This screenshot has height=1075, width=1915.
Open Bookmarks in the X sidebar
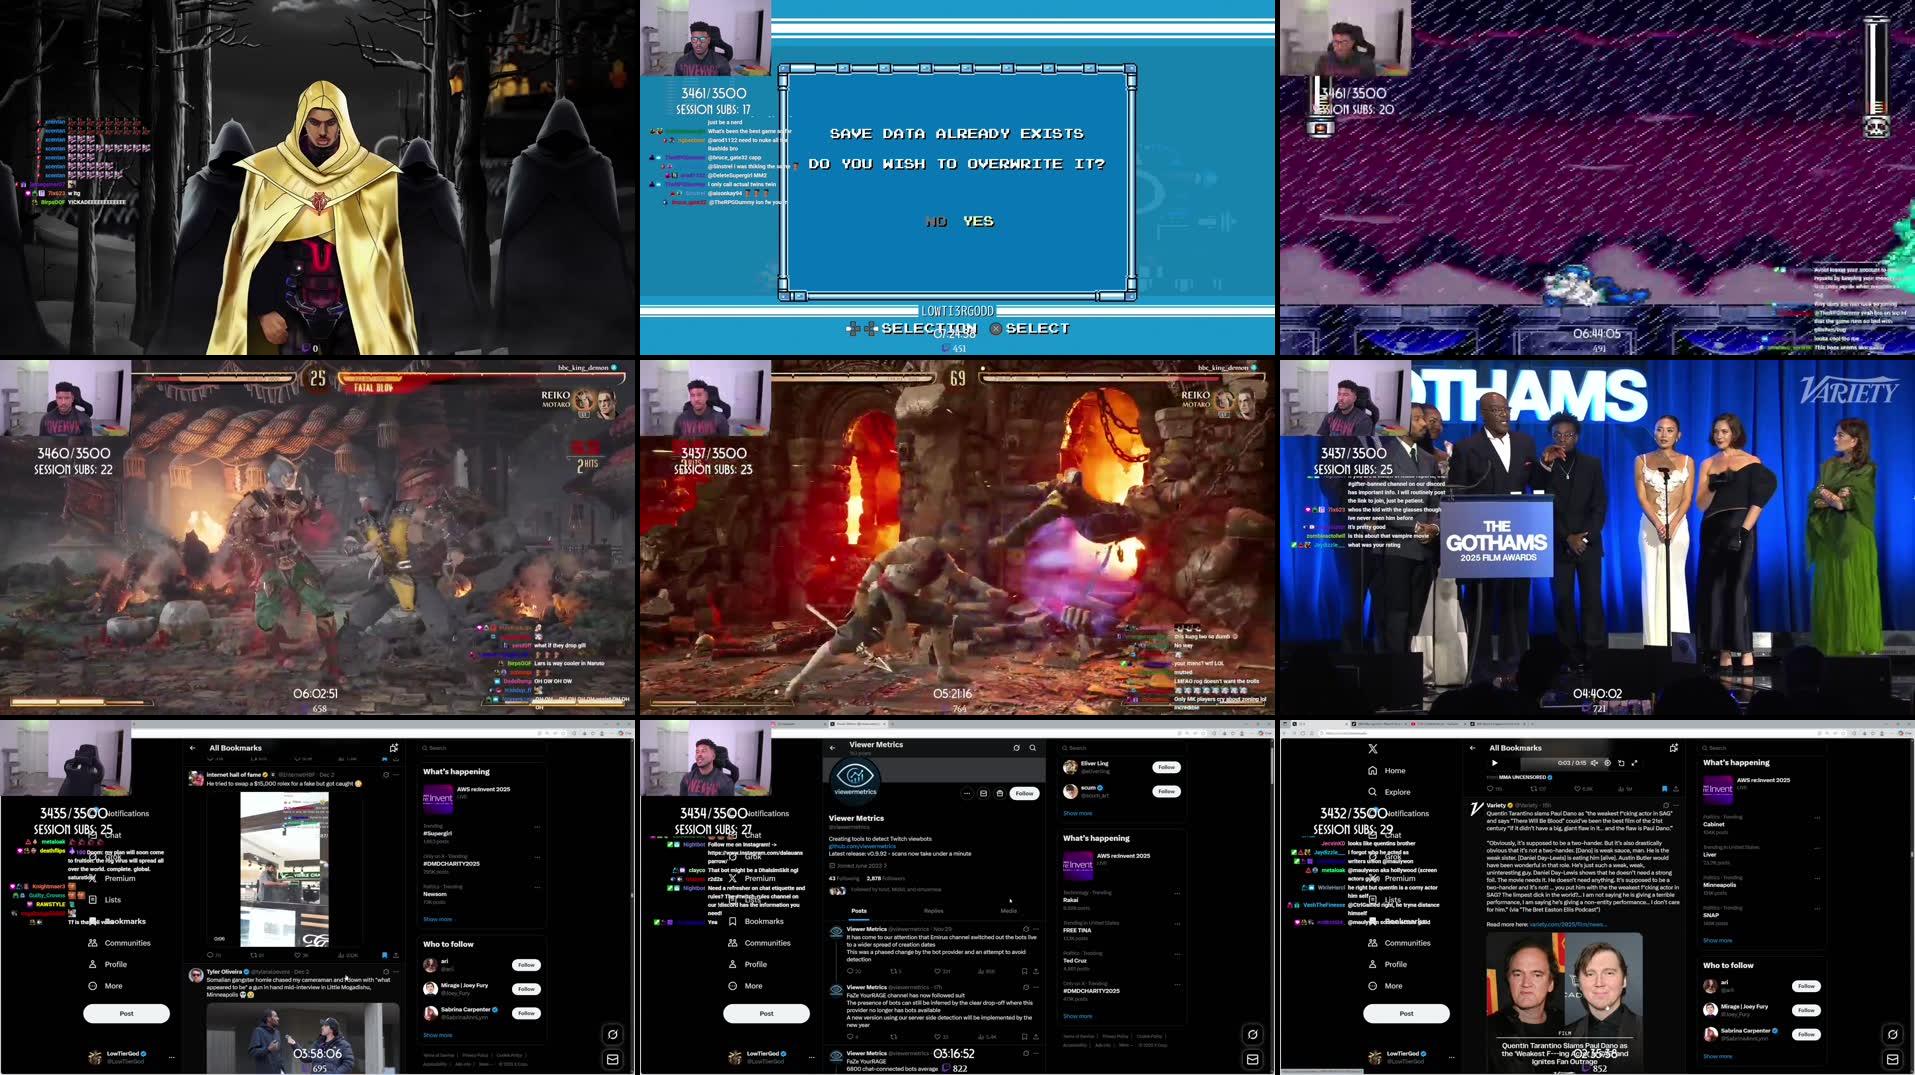pyautogui.click(x=1373, y=922)
